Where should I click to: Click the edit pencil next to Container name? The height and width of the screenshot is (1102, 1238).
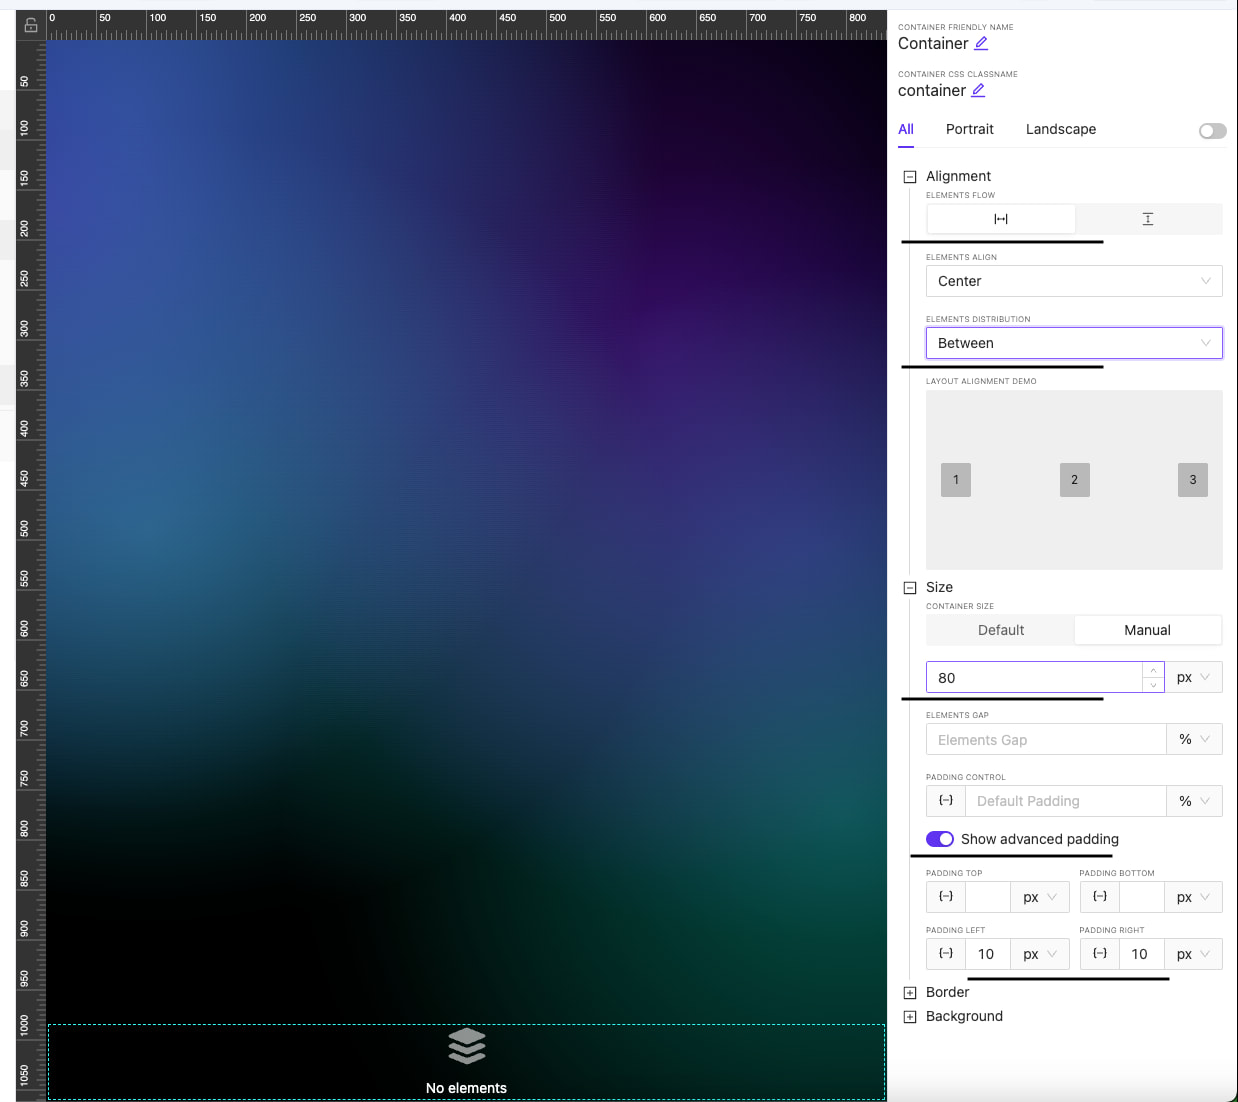tap(981, 43)
